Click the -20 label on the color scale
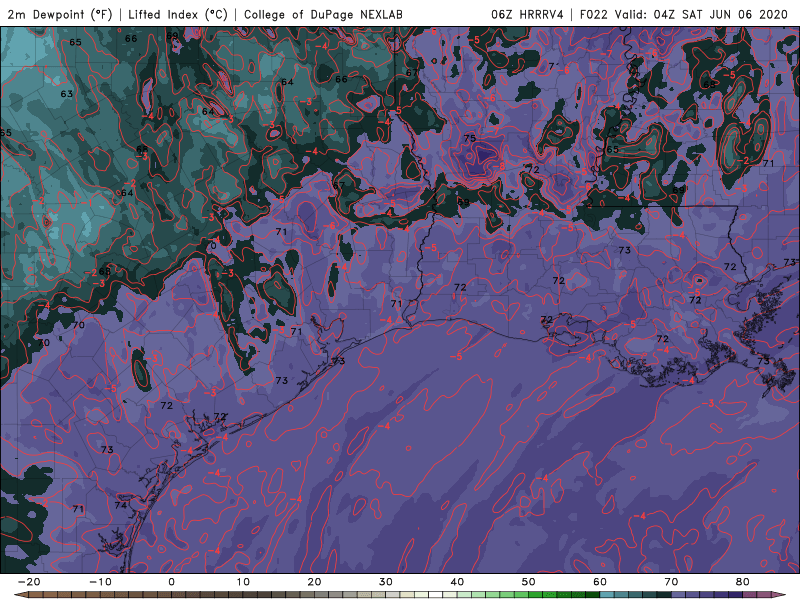This screenshot has width=800, height=600. tap(29, 582)
